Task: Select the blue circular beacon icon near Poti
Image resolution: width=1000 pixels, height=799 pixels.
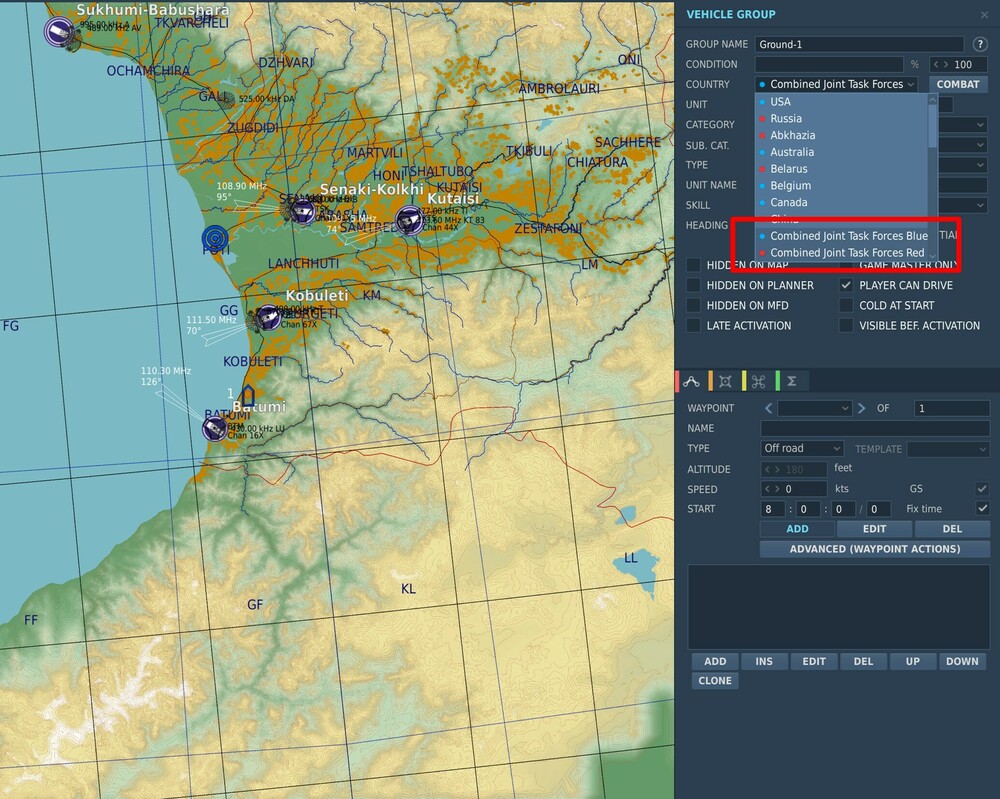Action: click(215, 238)
